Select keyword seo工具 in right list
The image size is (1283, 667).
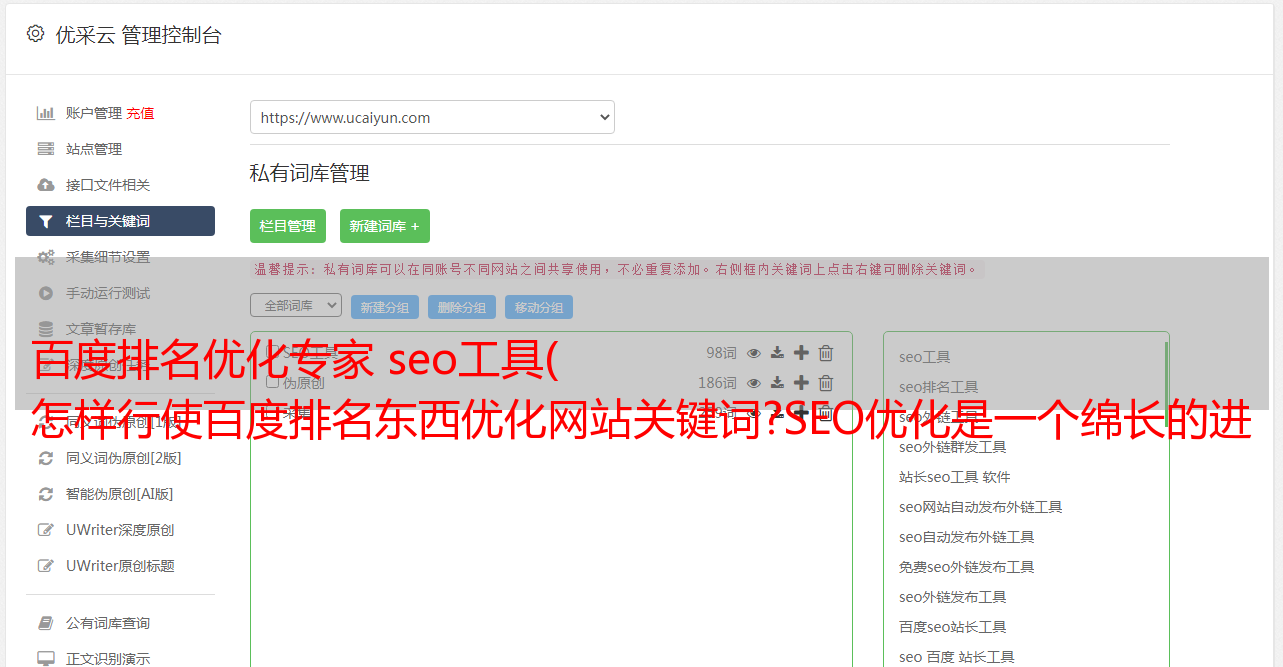pyautogui.click(x=925, y=357)
